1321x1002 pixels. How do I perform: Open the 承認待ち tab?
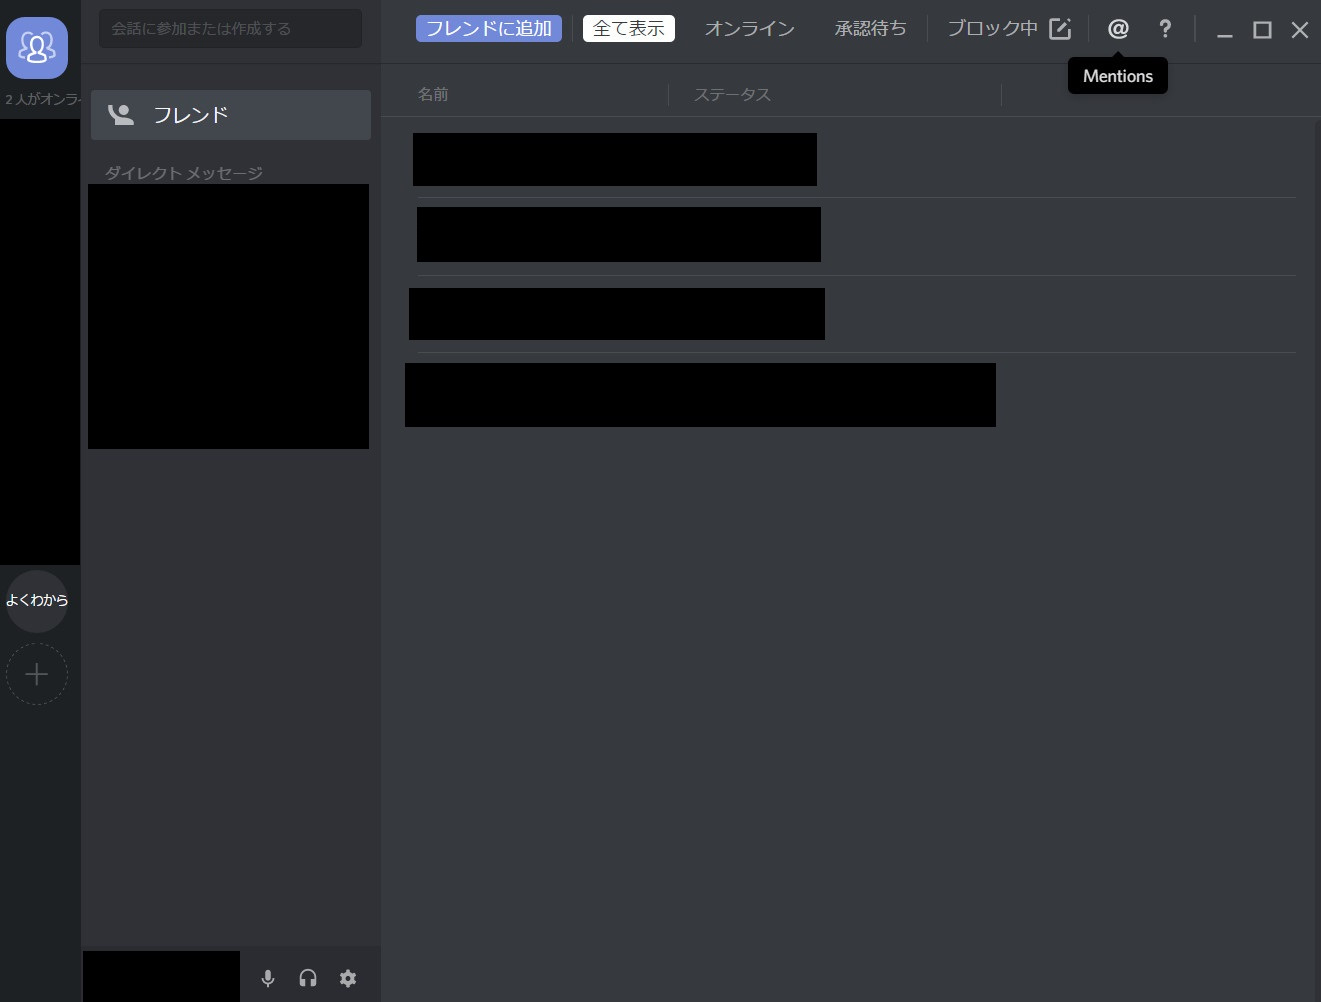pyautogui.click(x=869, y=28)
